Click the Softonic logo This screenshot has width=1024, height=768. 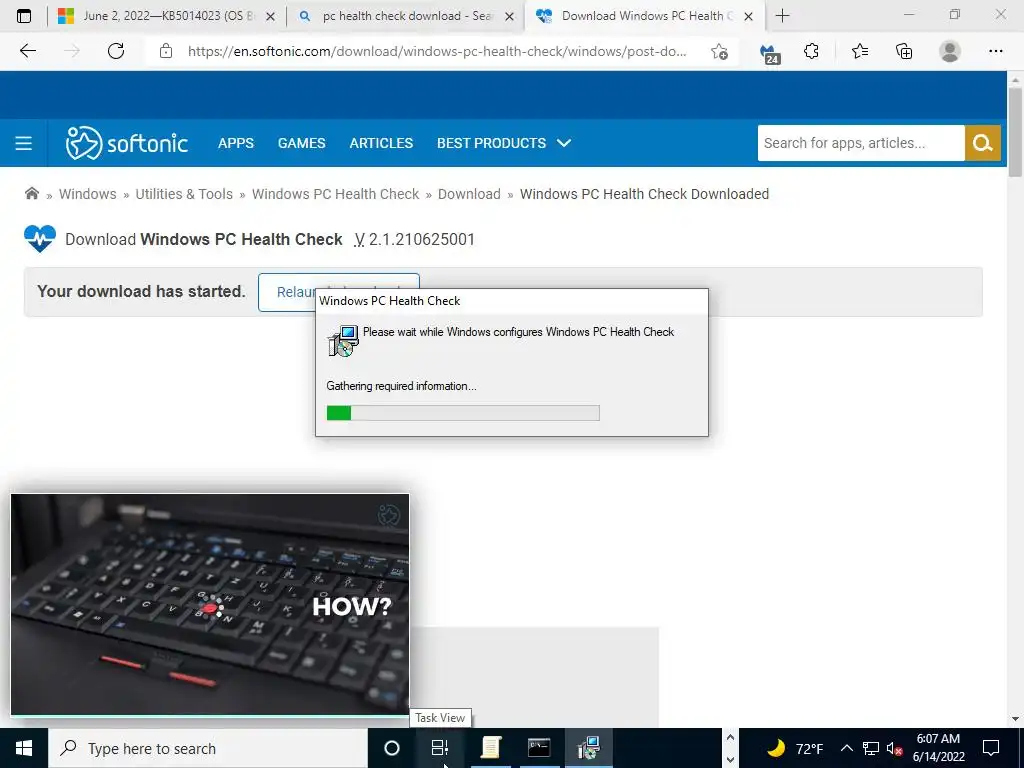[x=127, y=143]
